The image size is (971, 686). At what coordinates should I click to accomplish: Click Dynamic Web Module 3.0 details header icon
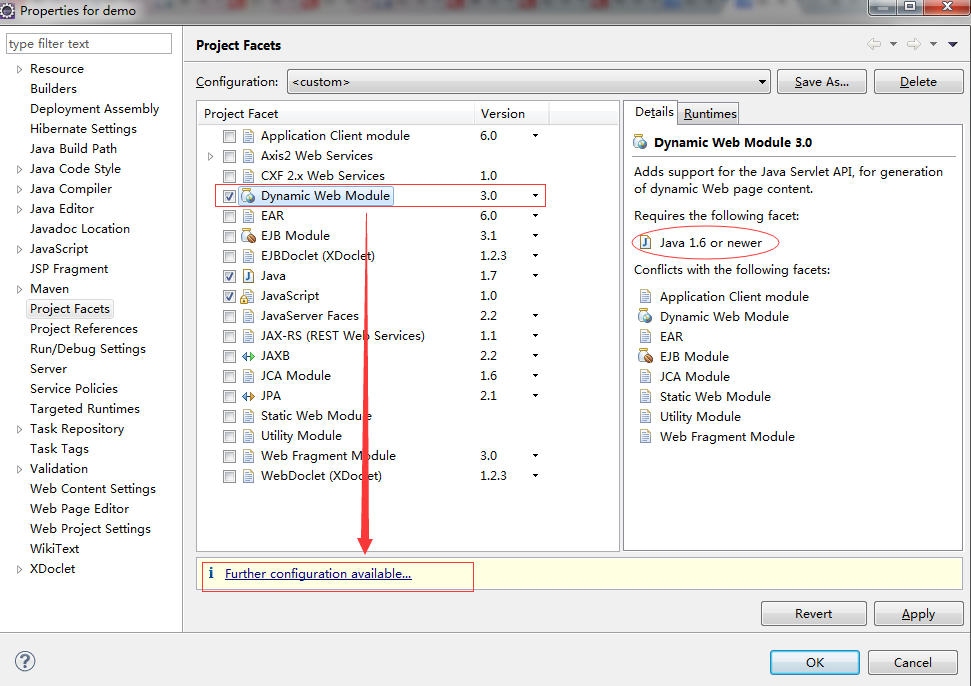point(640,142)
